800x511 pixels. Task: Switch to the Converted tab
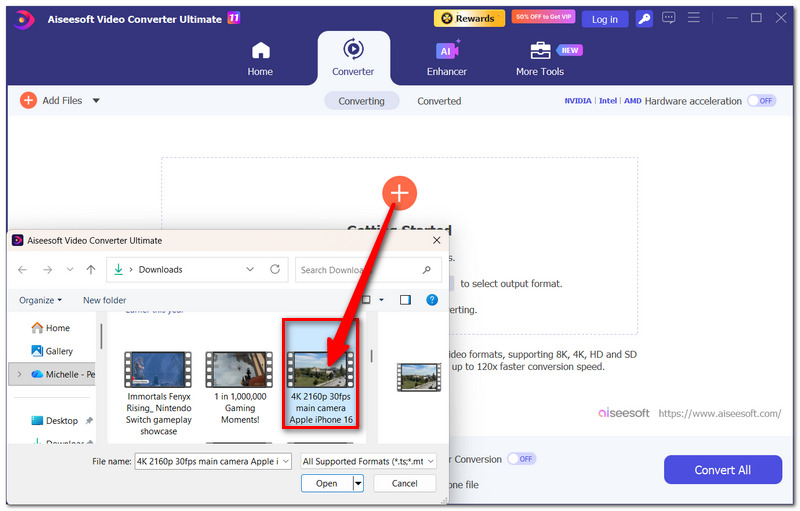(439, 101)
